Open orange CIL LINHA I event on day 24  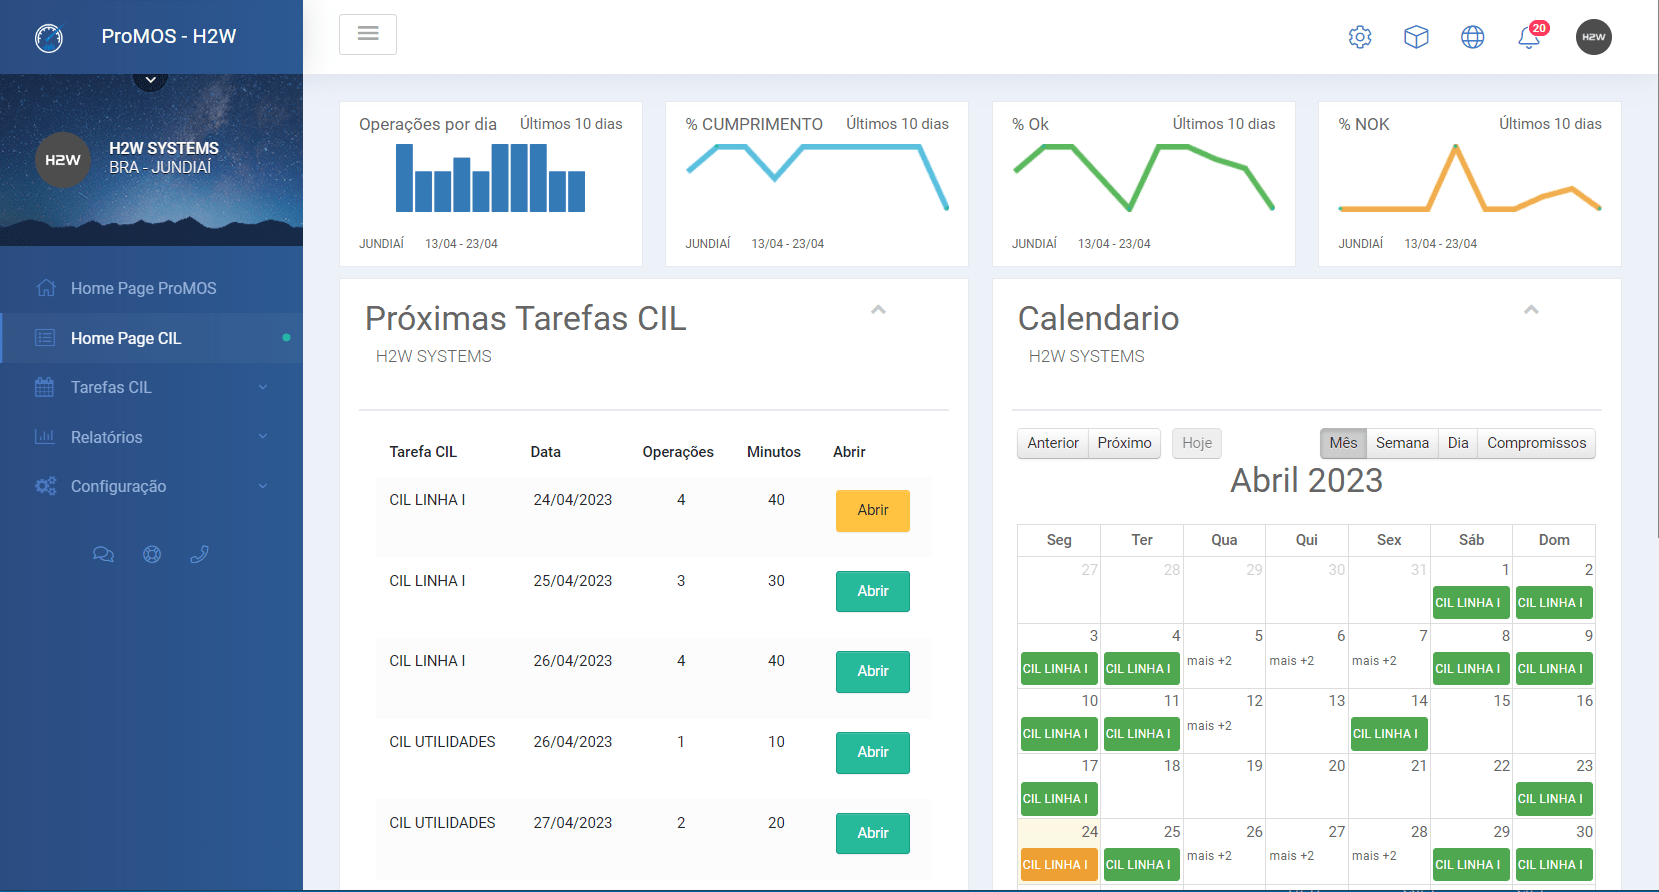point(1059,864)
